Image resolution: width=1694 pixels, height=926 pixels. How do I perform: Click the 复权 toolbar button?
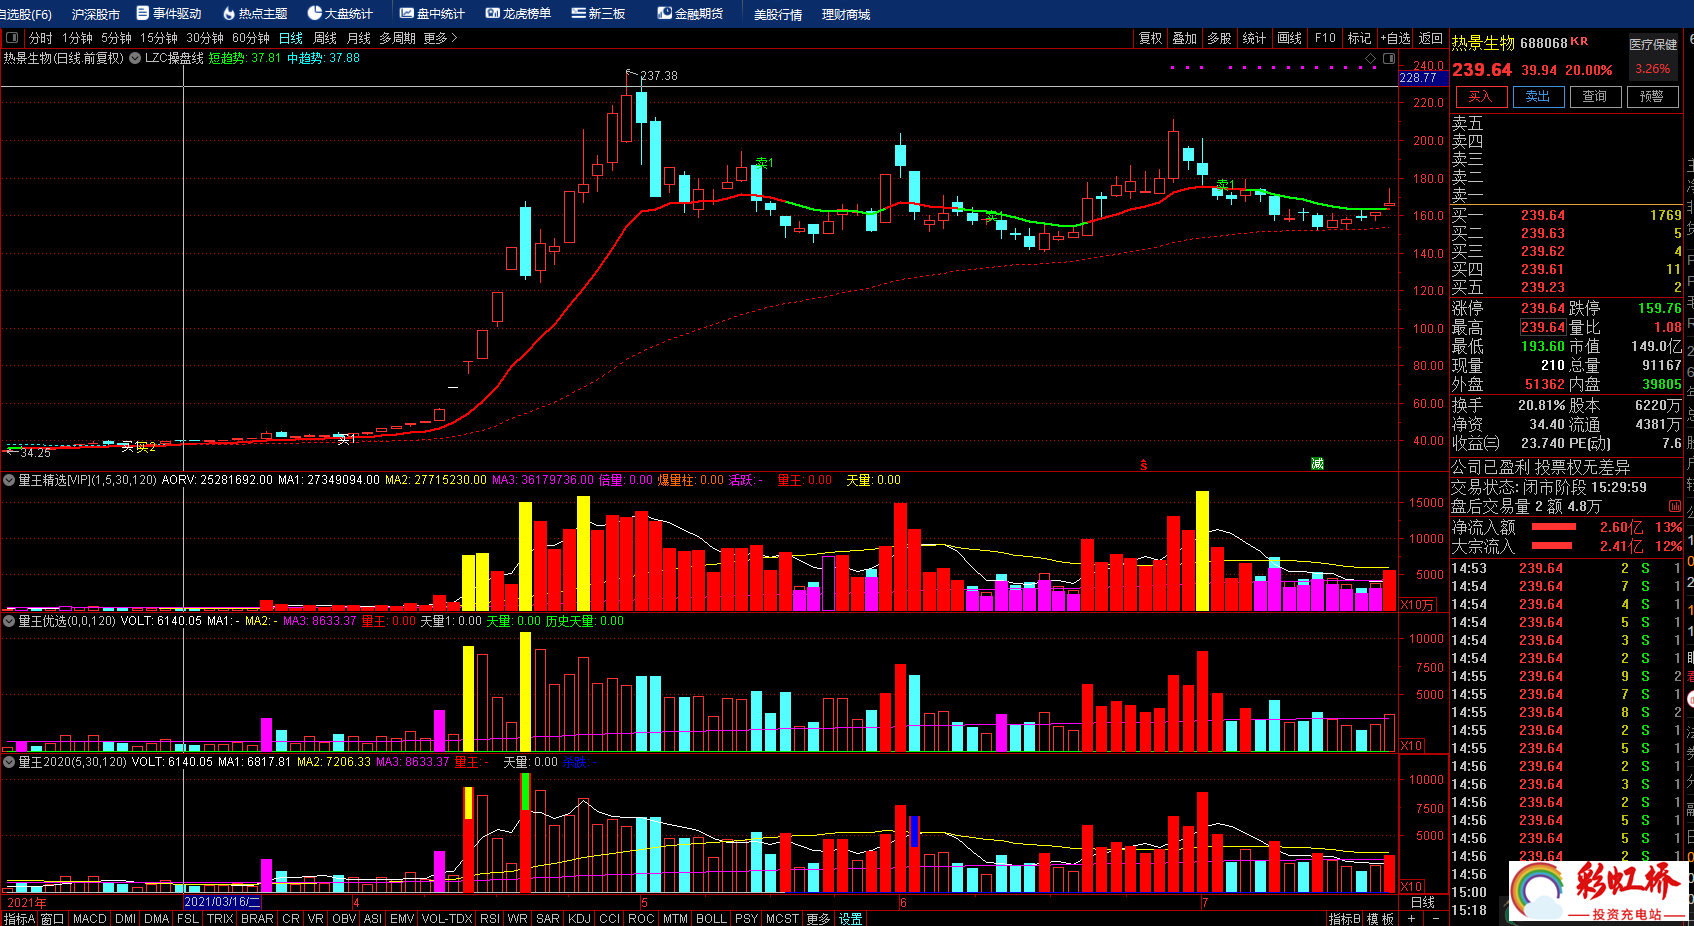(1151, 38)
